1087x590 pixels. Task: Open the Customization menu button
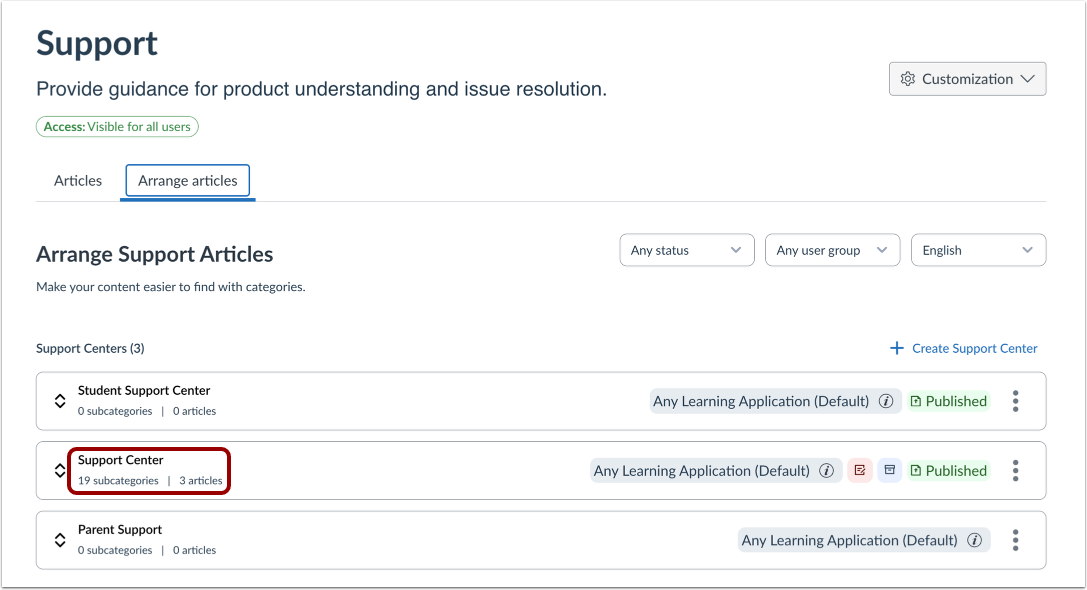pyautogui.click(x=967, y=79)
